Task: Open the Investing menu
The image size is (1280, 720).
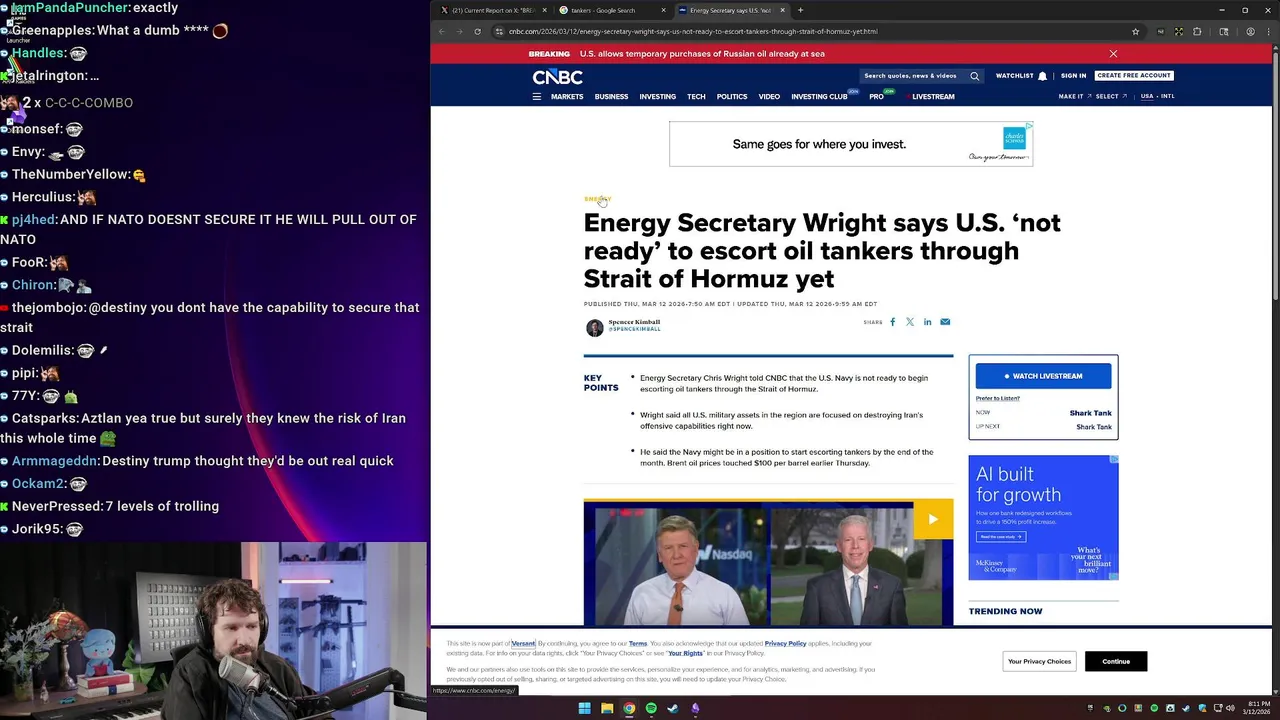Action: click(657, 97)
